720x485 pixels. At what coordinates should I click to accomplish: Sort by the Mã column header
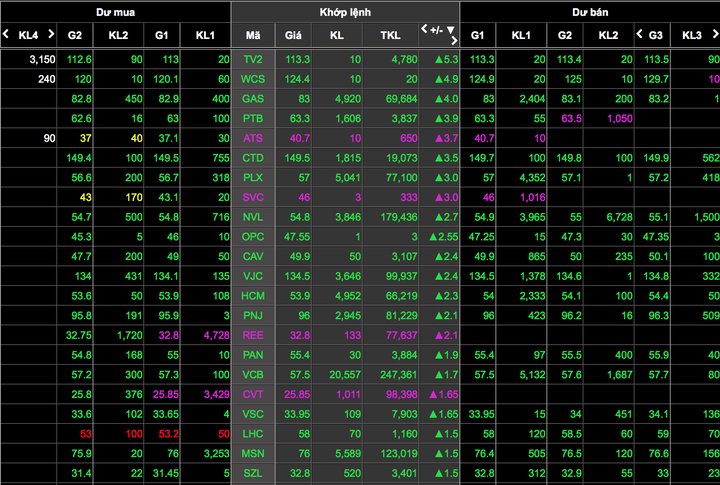(x=253, y=35)
